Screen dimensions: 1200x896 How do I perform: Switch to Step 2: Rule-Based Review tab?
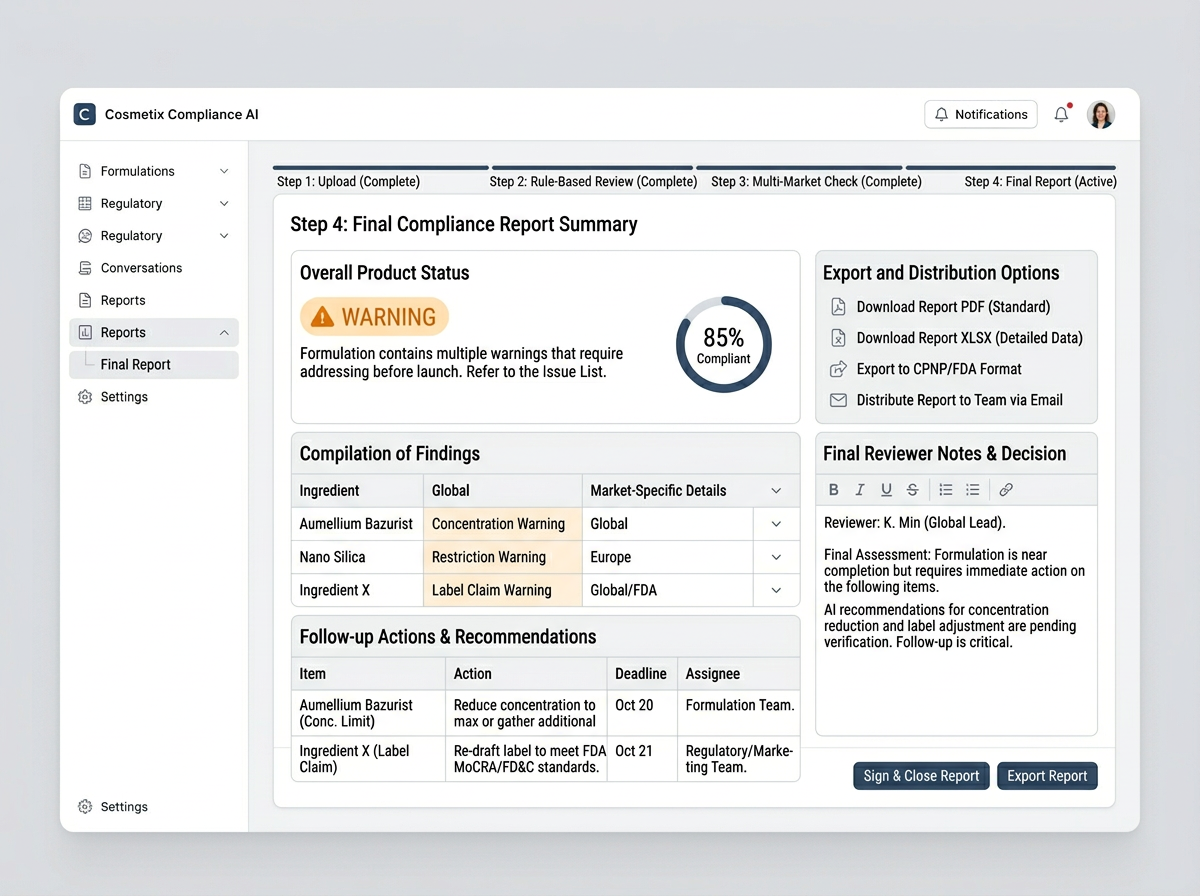[592, 181]
